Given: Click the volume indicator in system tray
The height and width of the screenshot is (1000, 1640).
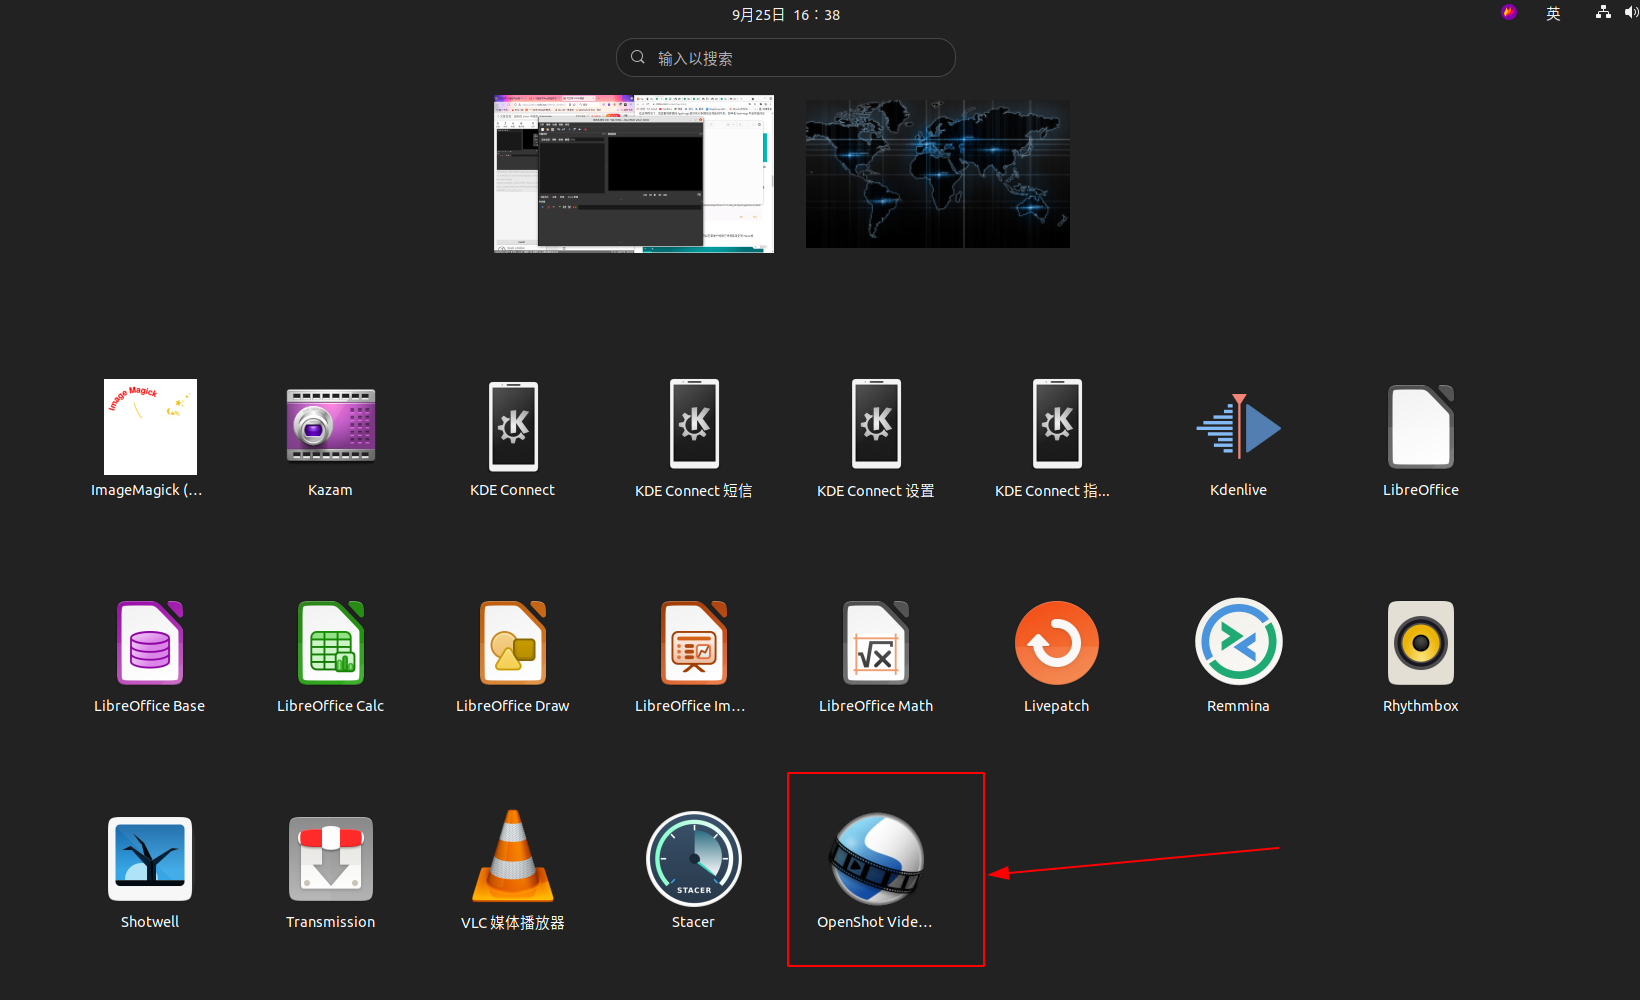Looking at the screenshot, I should (1630, 12).
